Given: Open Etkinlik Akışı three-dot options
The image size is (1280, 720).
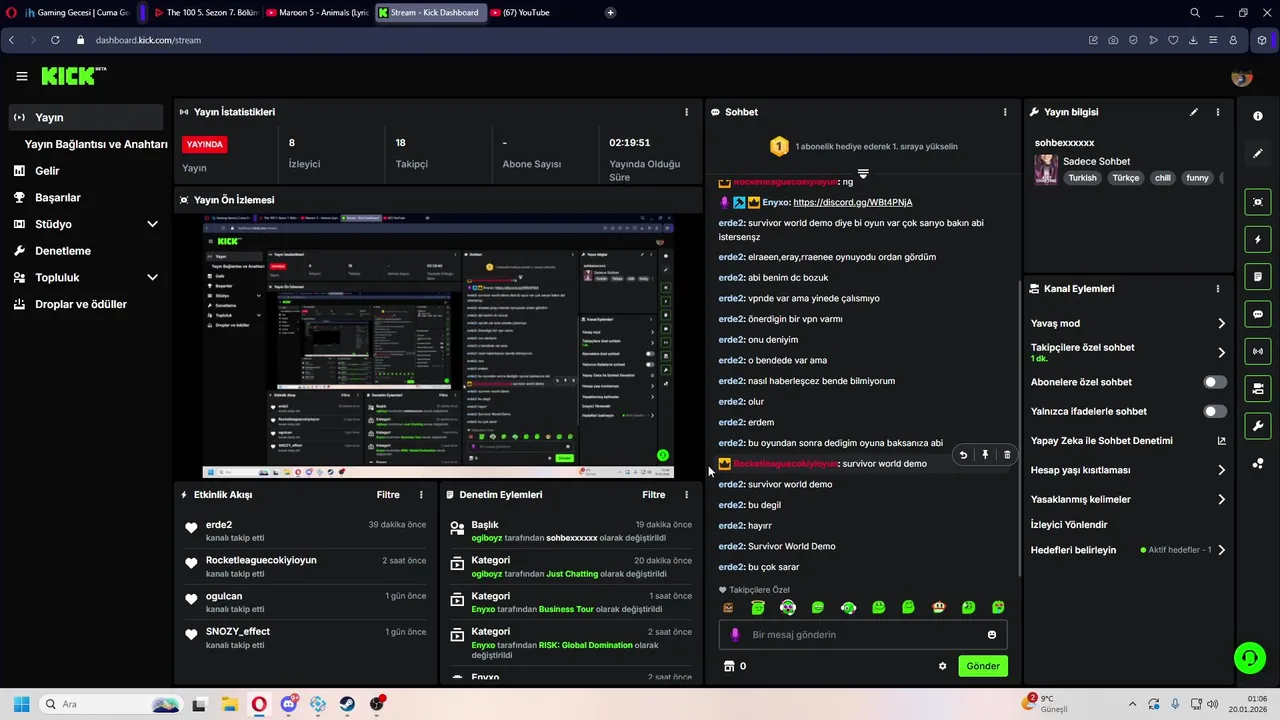Looking at the screenshot, I should click(x=421, y=495).
